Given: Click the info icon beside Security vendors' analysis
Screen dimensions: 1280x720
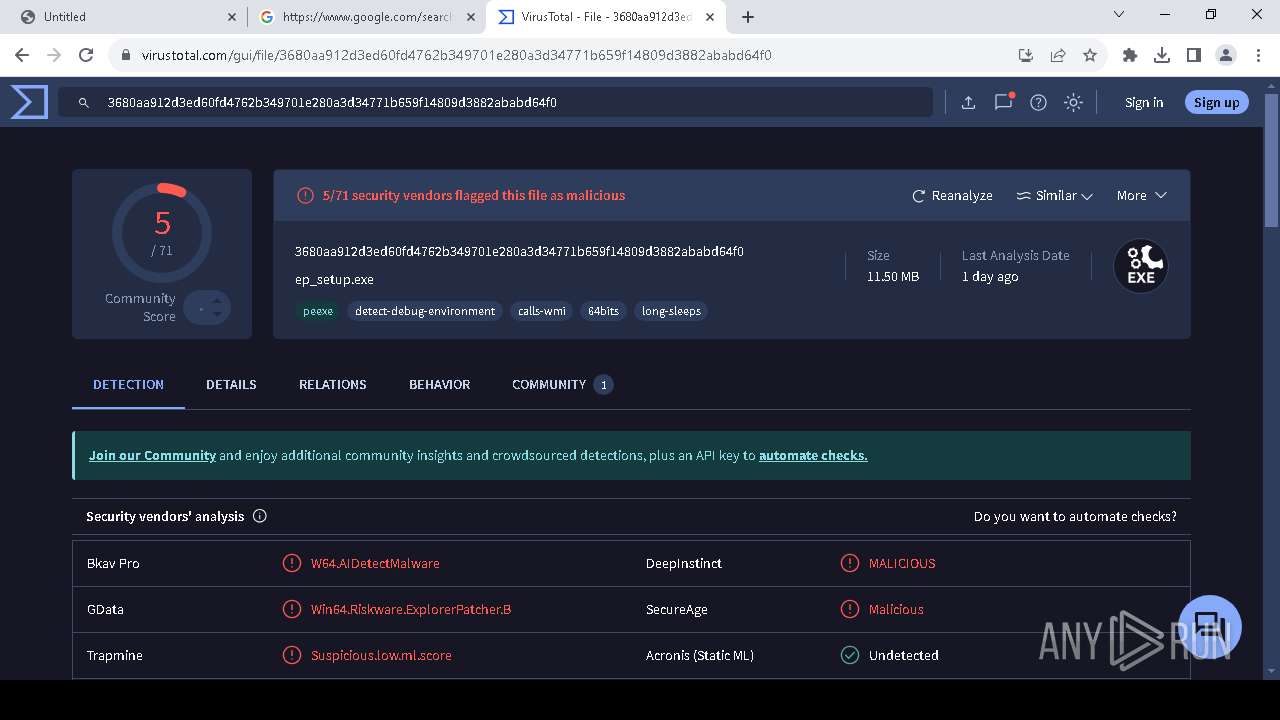Looking at the screenshot, I should click(x=260, y=516).
